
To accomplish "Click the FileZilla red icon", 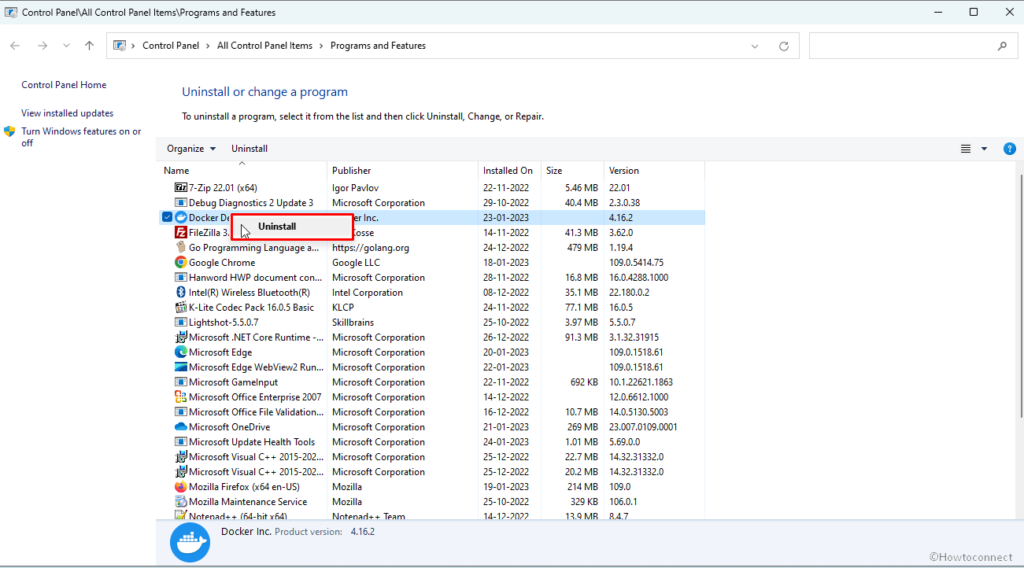I will click(181, 232).
